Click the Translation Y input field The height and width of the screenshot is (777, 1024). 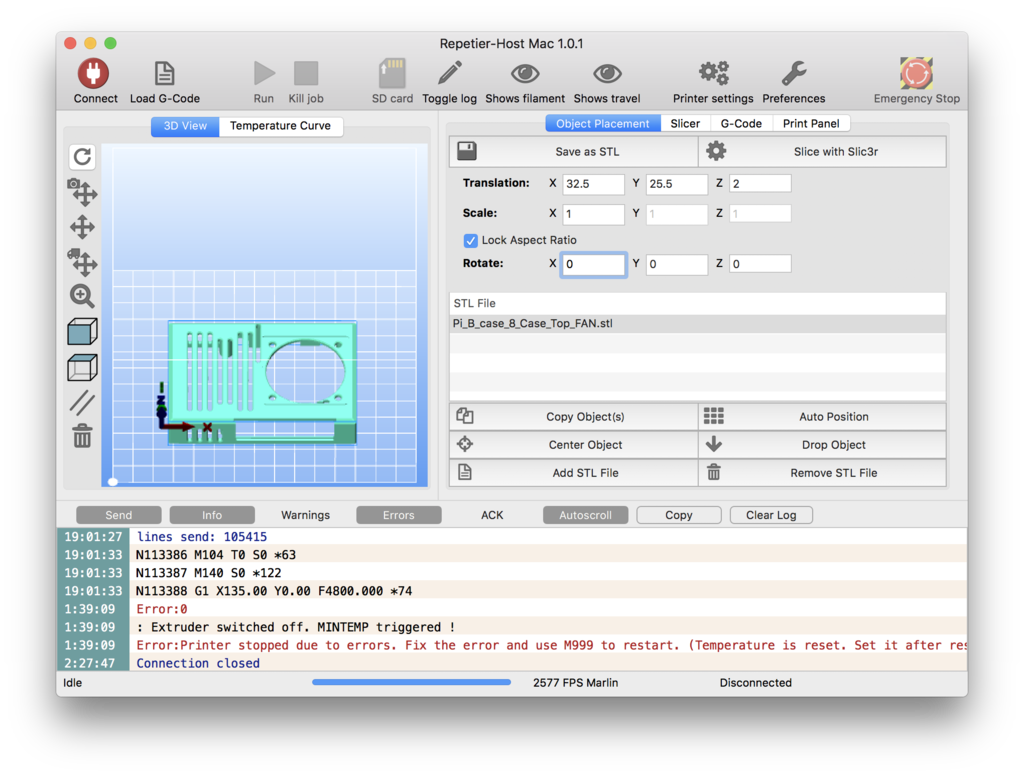(x=677, y=183)
